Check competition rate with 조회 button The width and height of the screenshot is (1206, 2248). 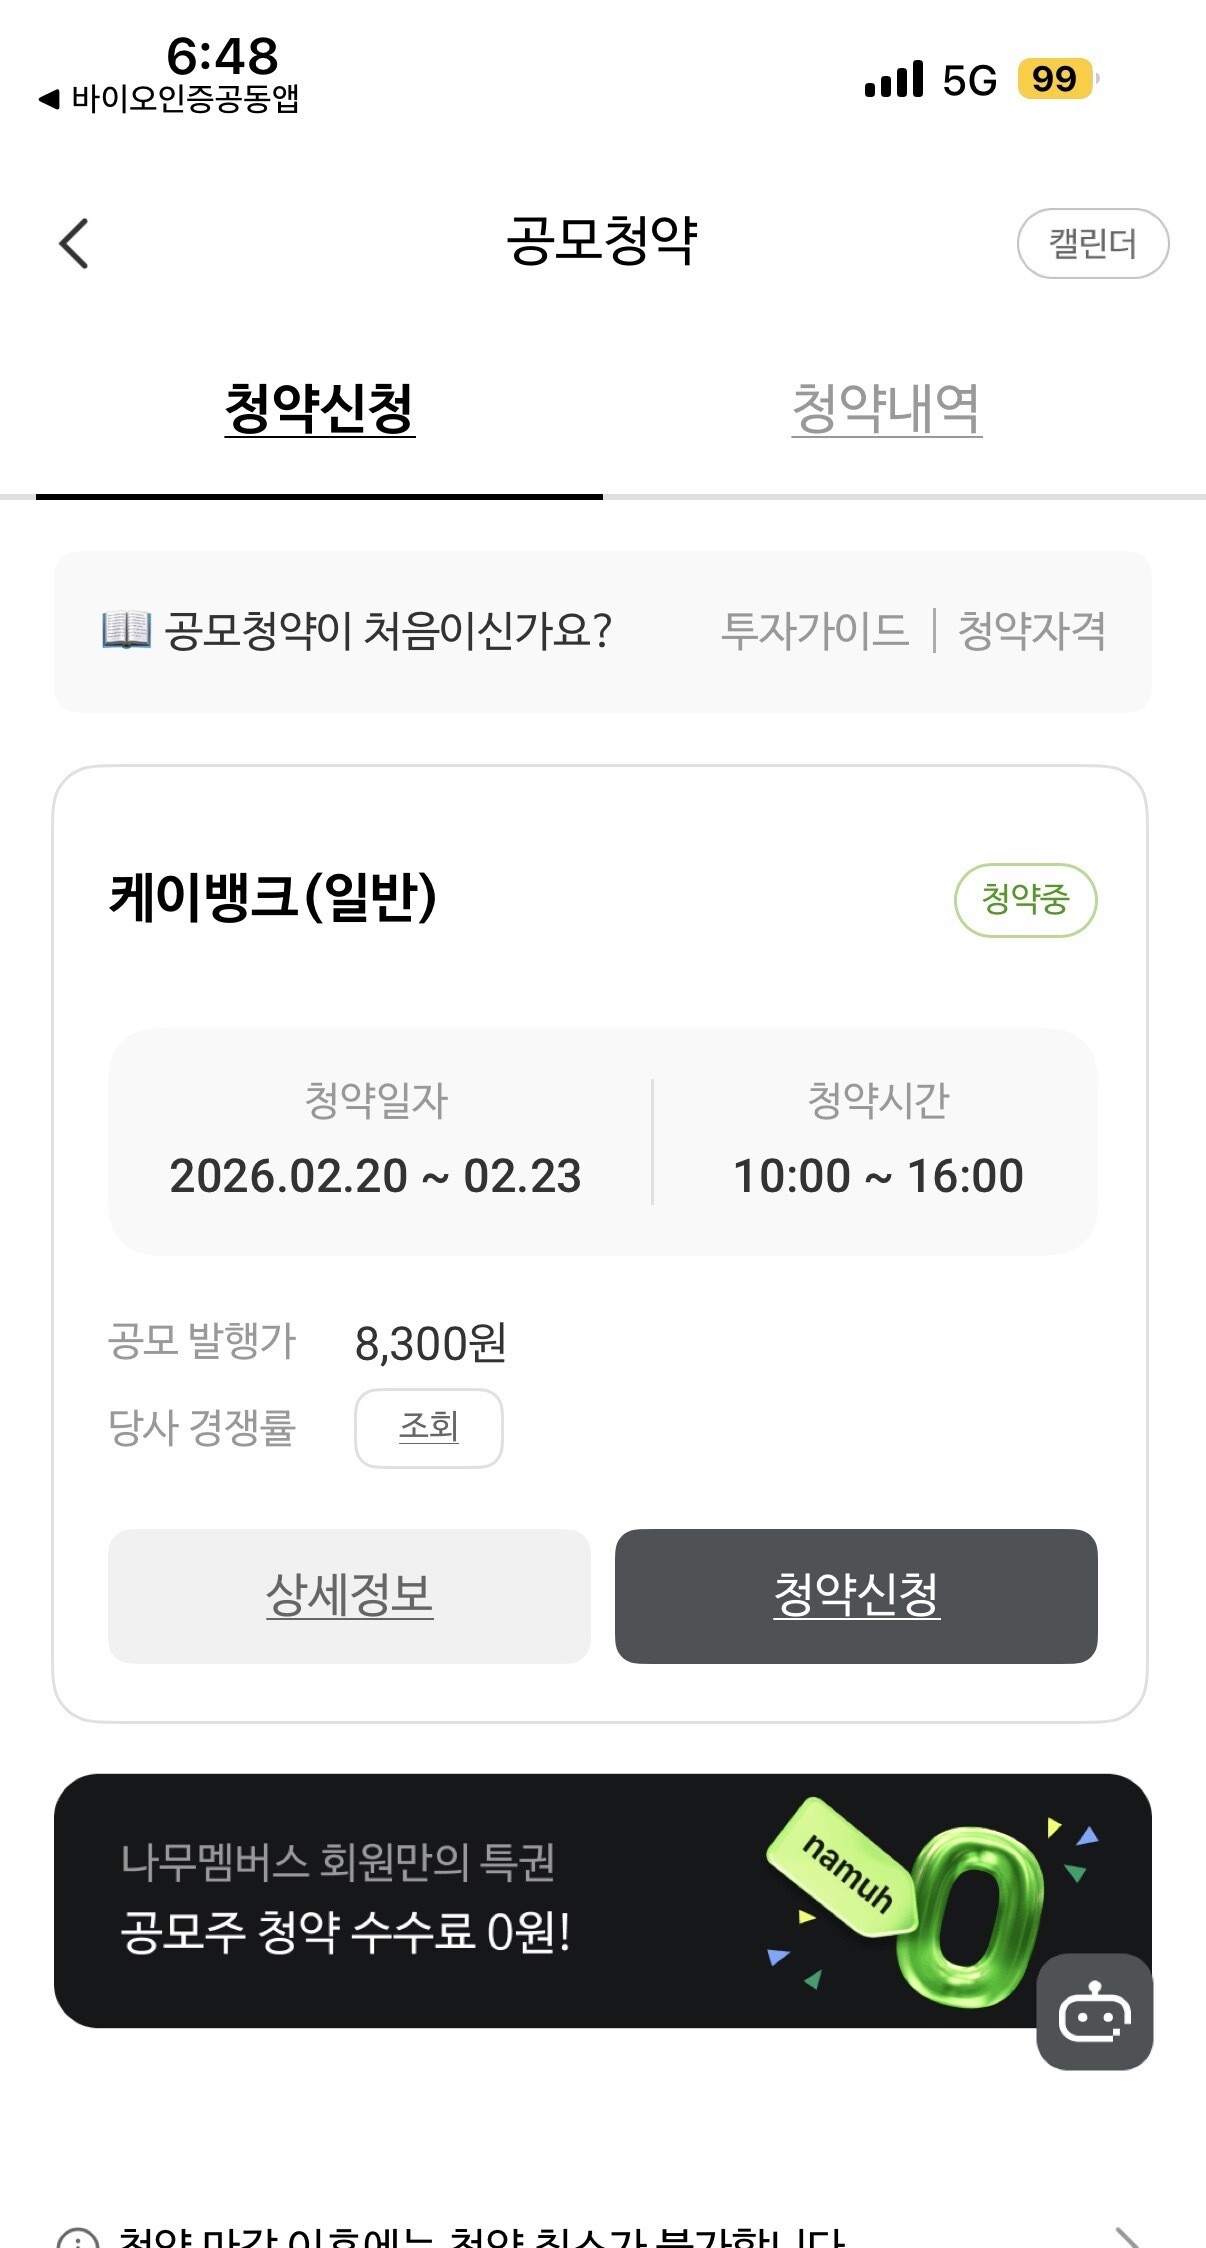(x=429, y=1428)
